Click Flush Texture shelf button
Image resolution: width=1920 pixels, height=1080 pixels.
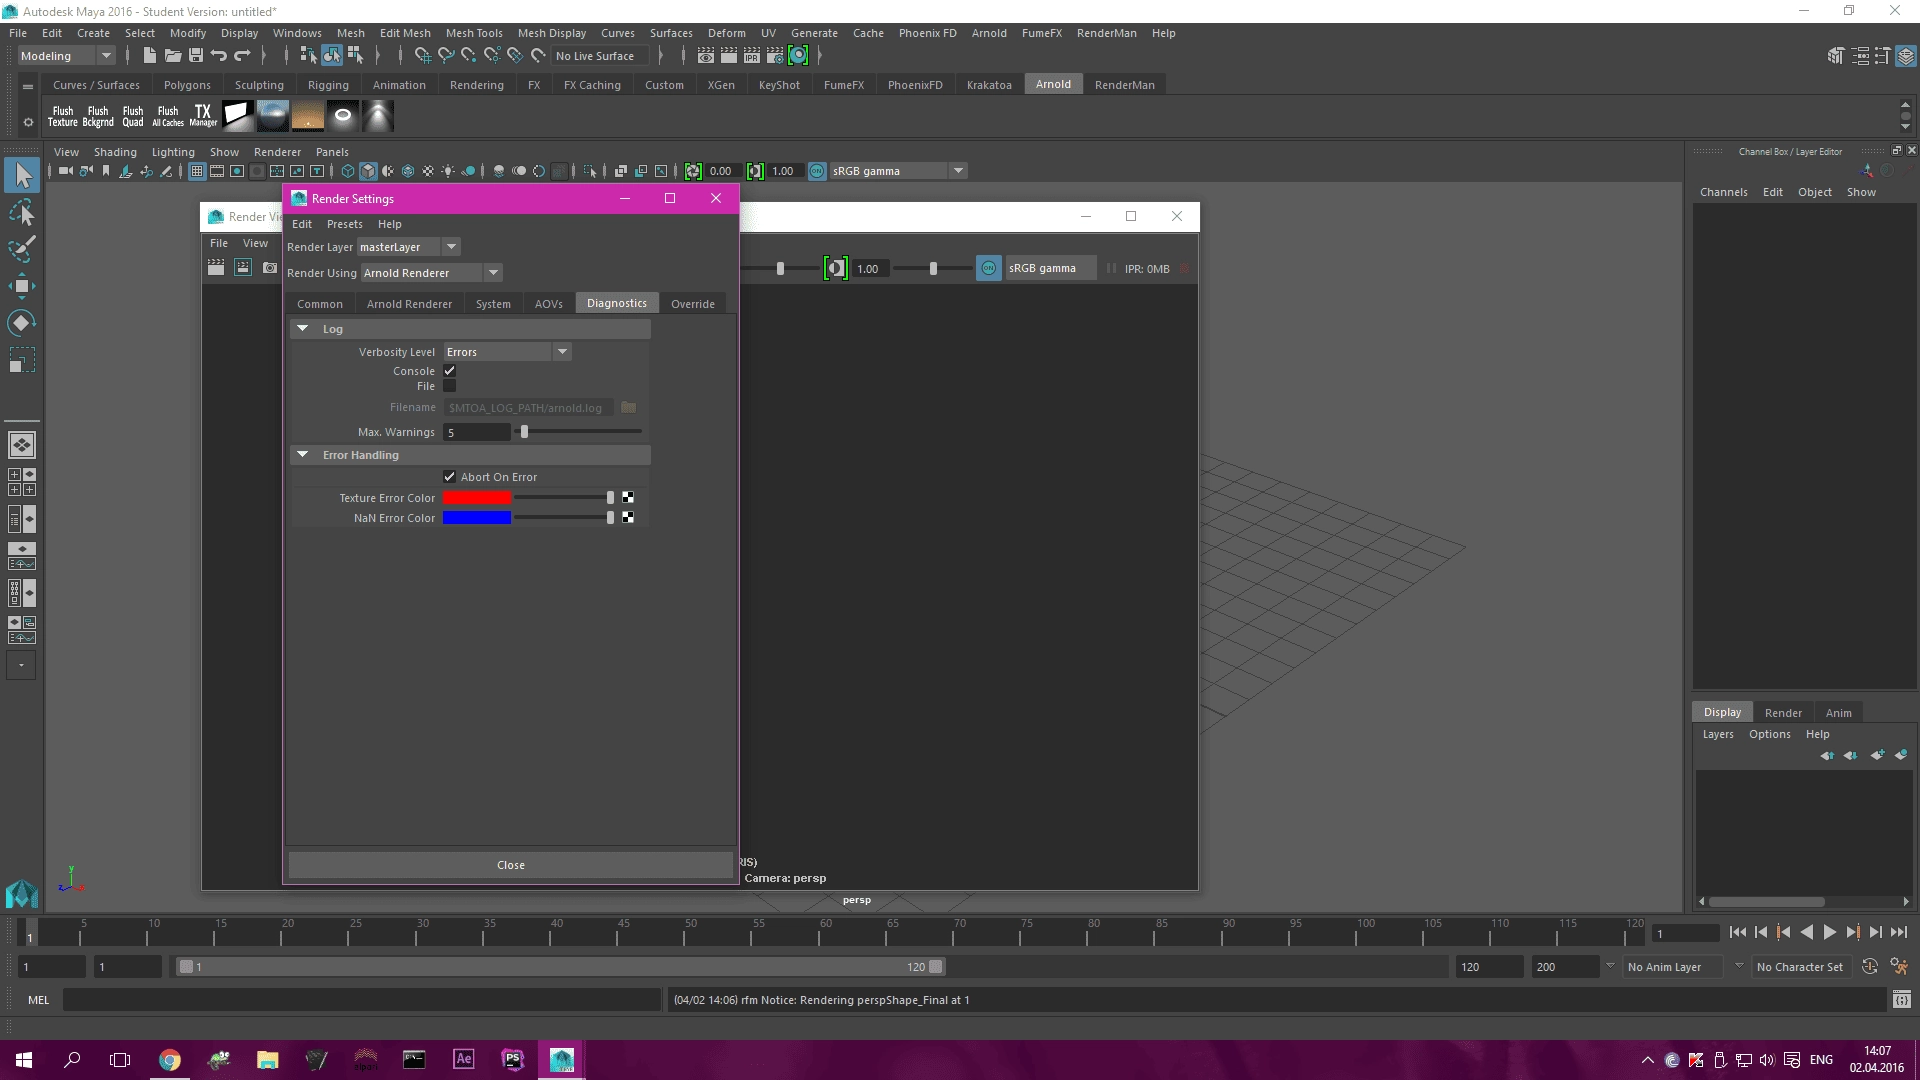pos(62,116)
